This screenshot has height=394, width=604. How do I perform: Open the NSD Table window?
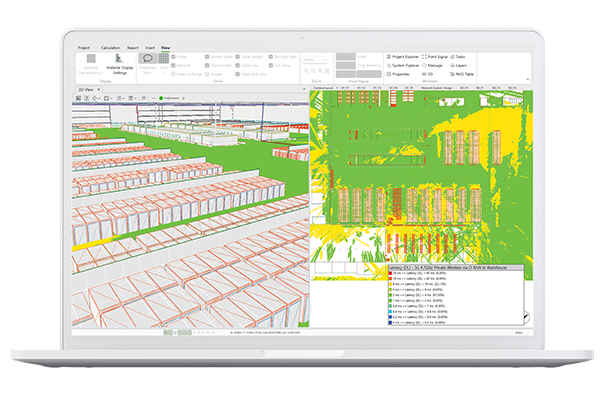coord(462,74)
